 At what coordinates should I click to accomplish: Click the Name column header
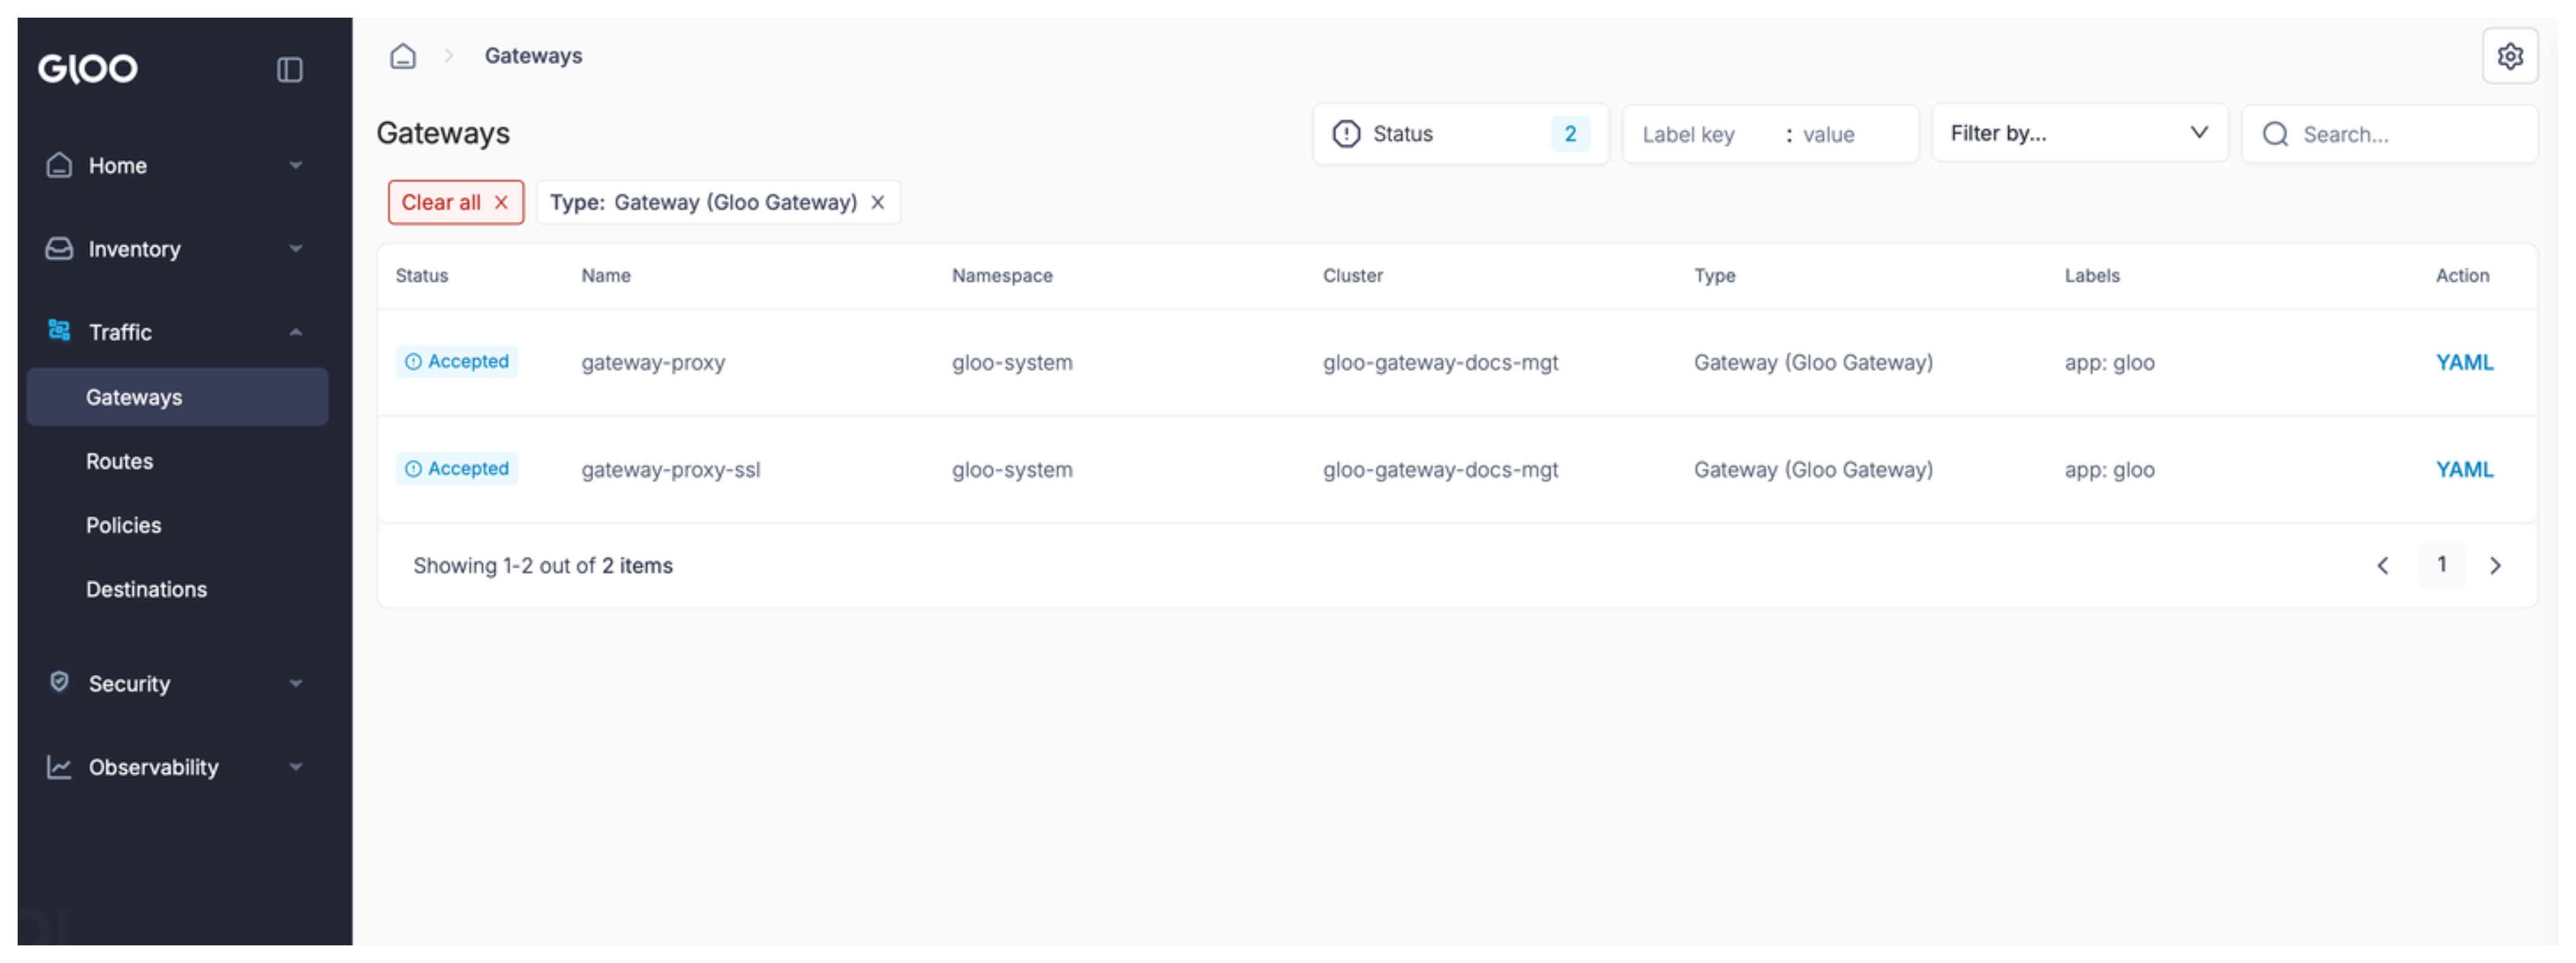click(606, 275)
